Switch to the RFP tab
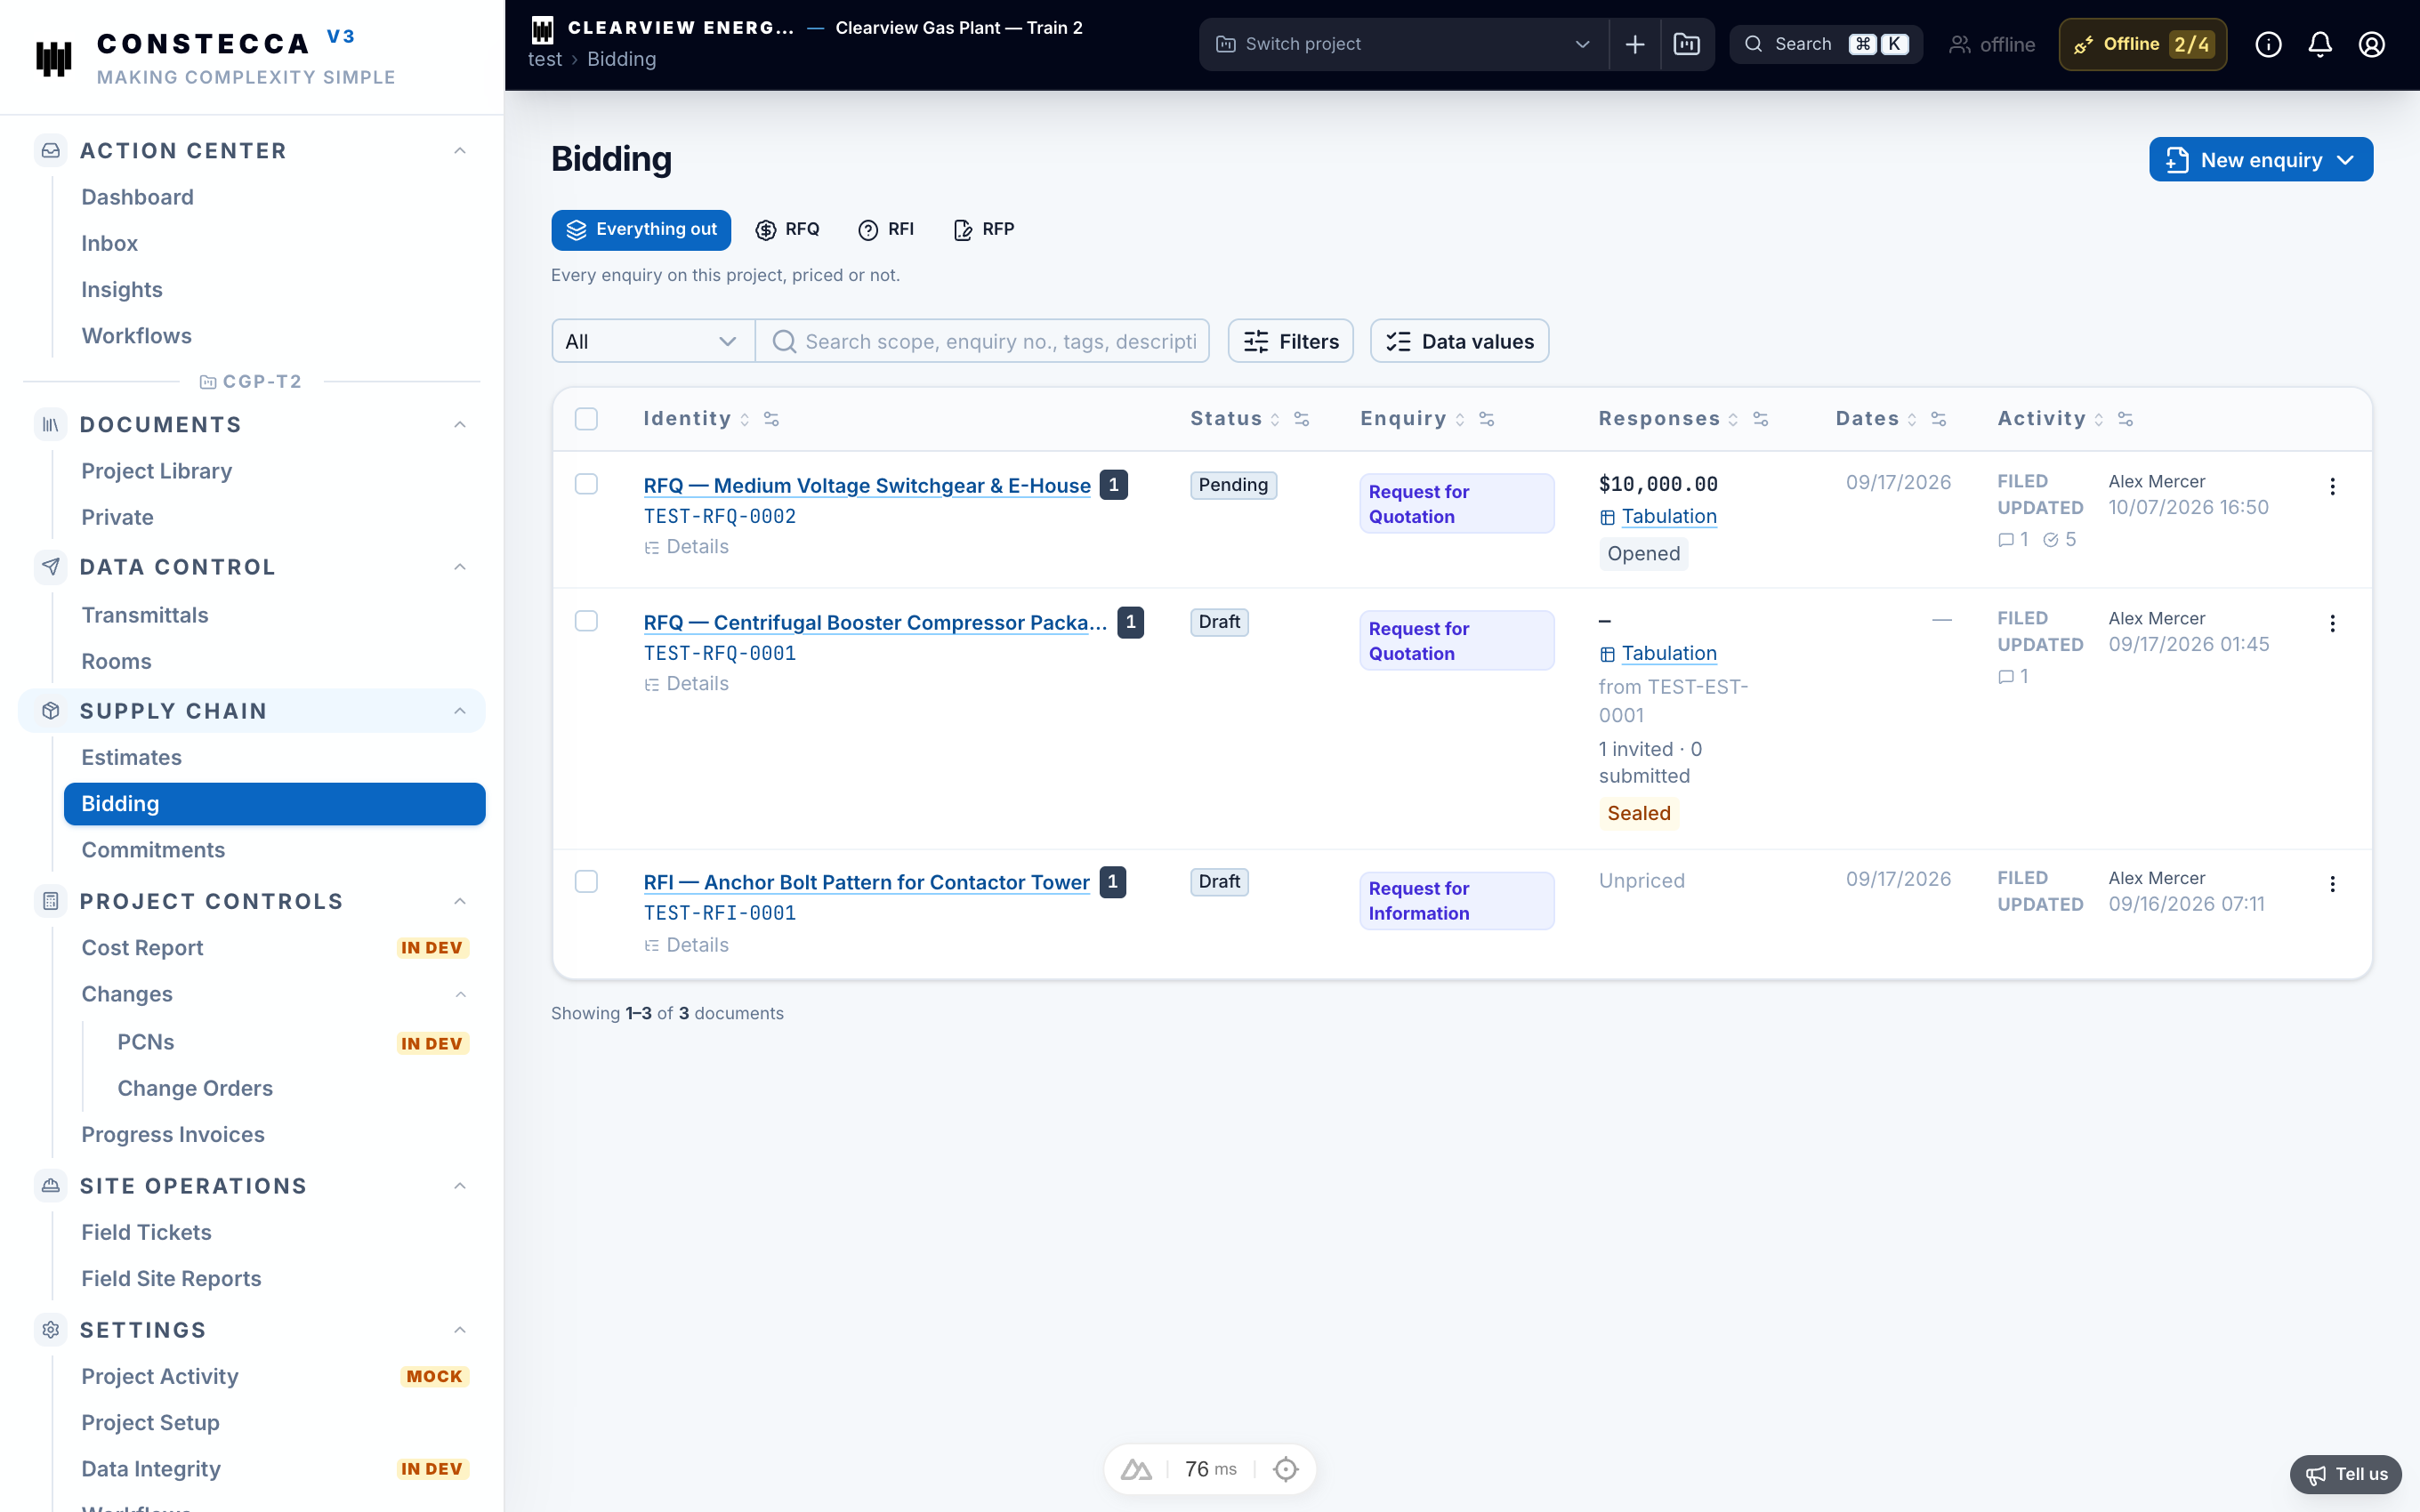This screenshot has width=2420, height=1512. pyautogui.click(x=984, y=230)
